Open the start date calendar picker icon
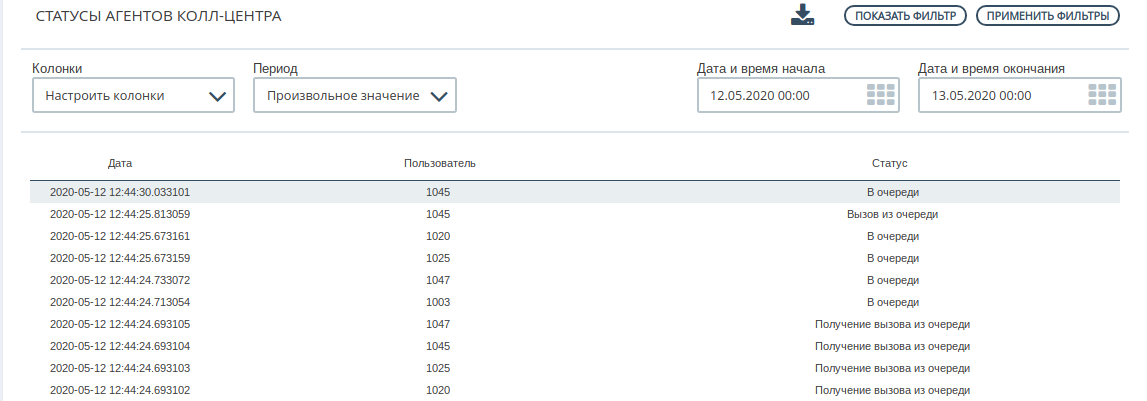 [x=881, y=95]
